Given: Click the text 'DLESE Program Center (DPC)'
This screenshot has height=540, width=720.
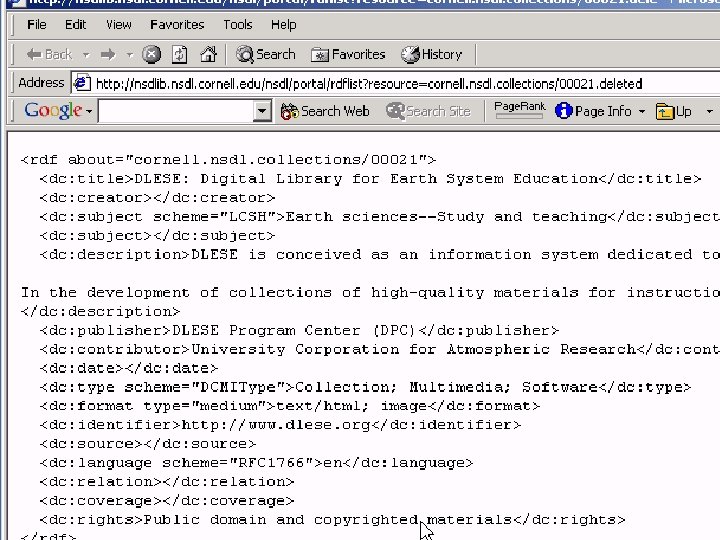Looking at the screenshot, I should click(294, 330).
